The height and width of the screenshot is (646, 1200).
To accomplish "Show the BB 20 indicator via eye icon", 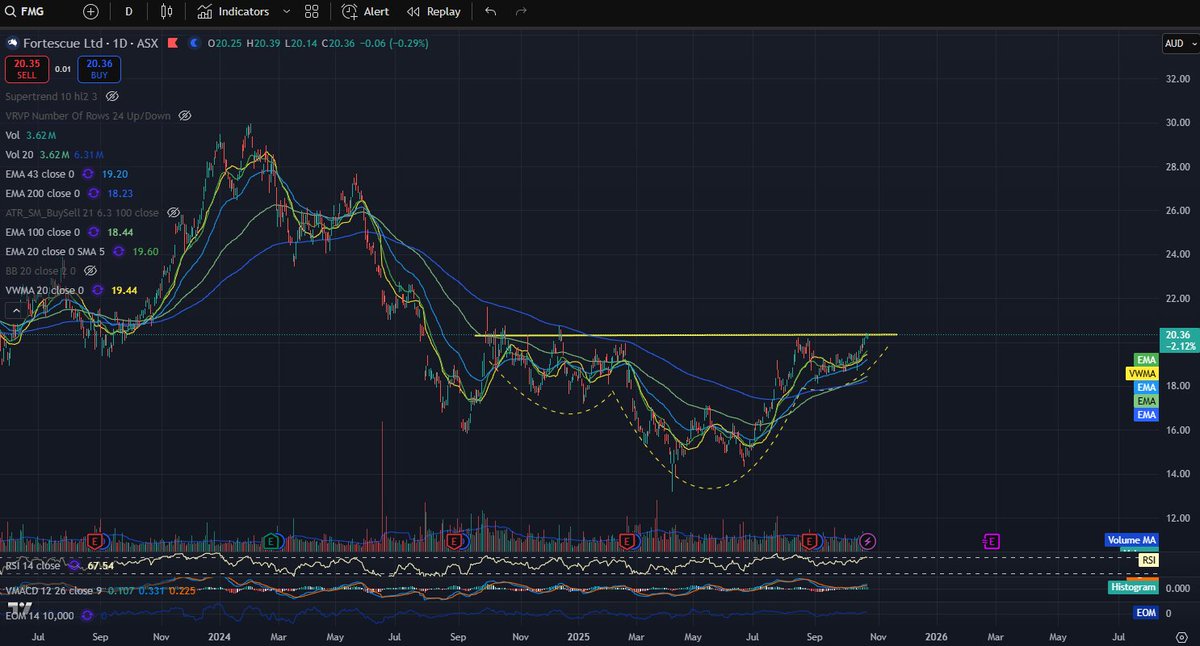I will tap(89, 271).
